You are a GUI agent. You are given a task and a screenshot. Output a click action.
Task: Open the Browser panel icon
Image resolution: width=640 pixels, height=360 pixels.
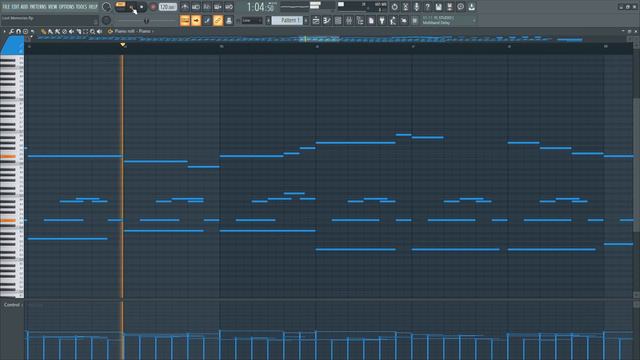coord(360,20)
